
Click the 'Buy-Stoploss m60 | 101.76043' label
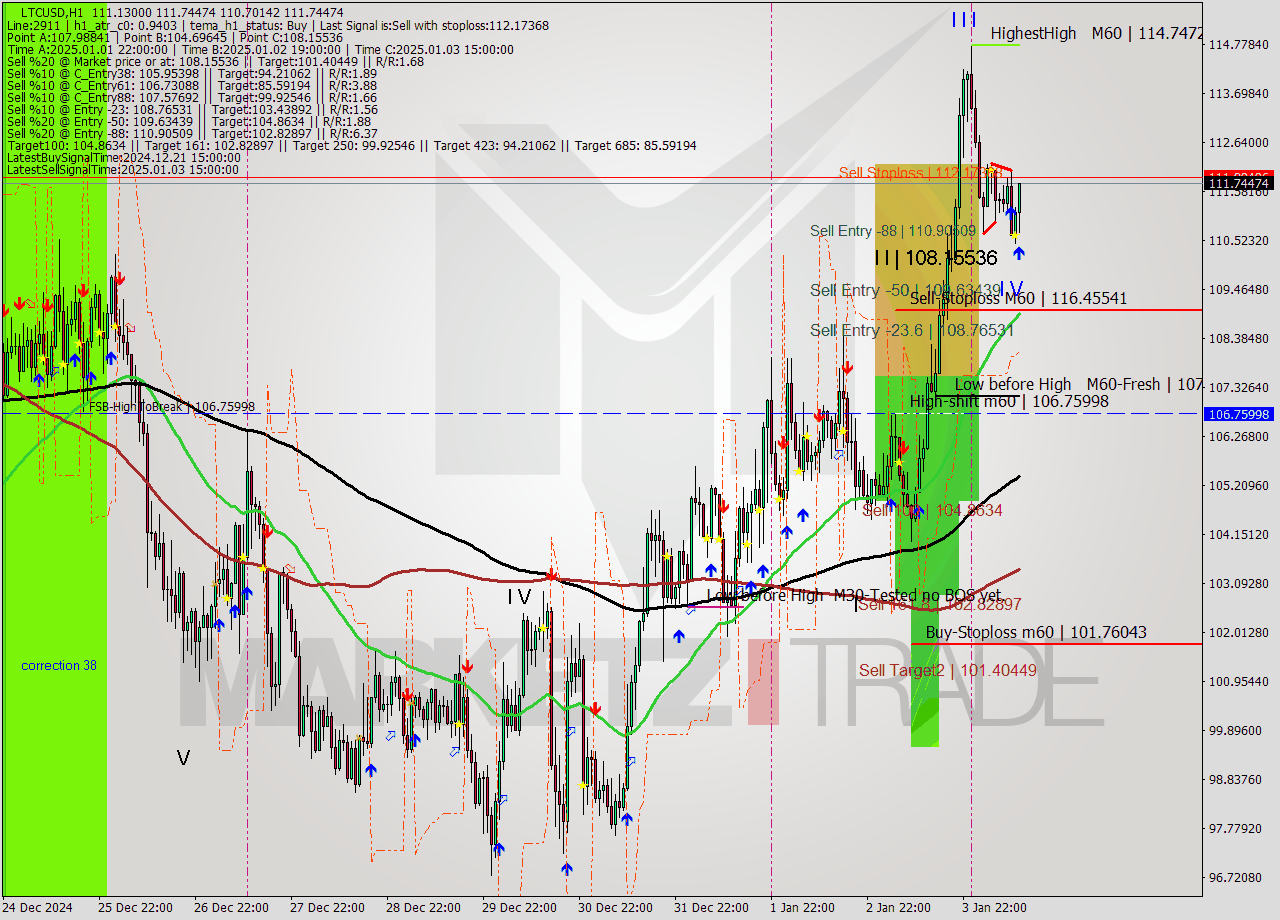coord(1036,632)
